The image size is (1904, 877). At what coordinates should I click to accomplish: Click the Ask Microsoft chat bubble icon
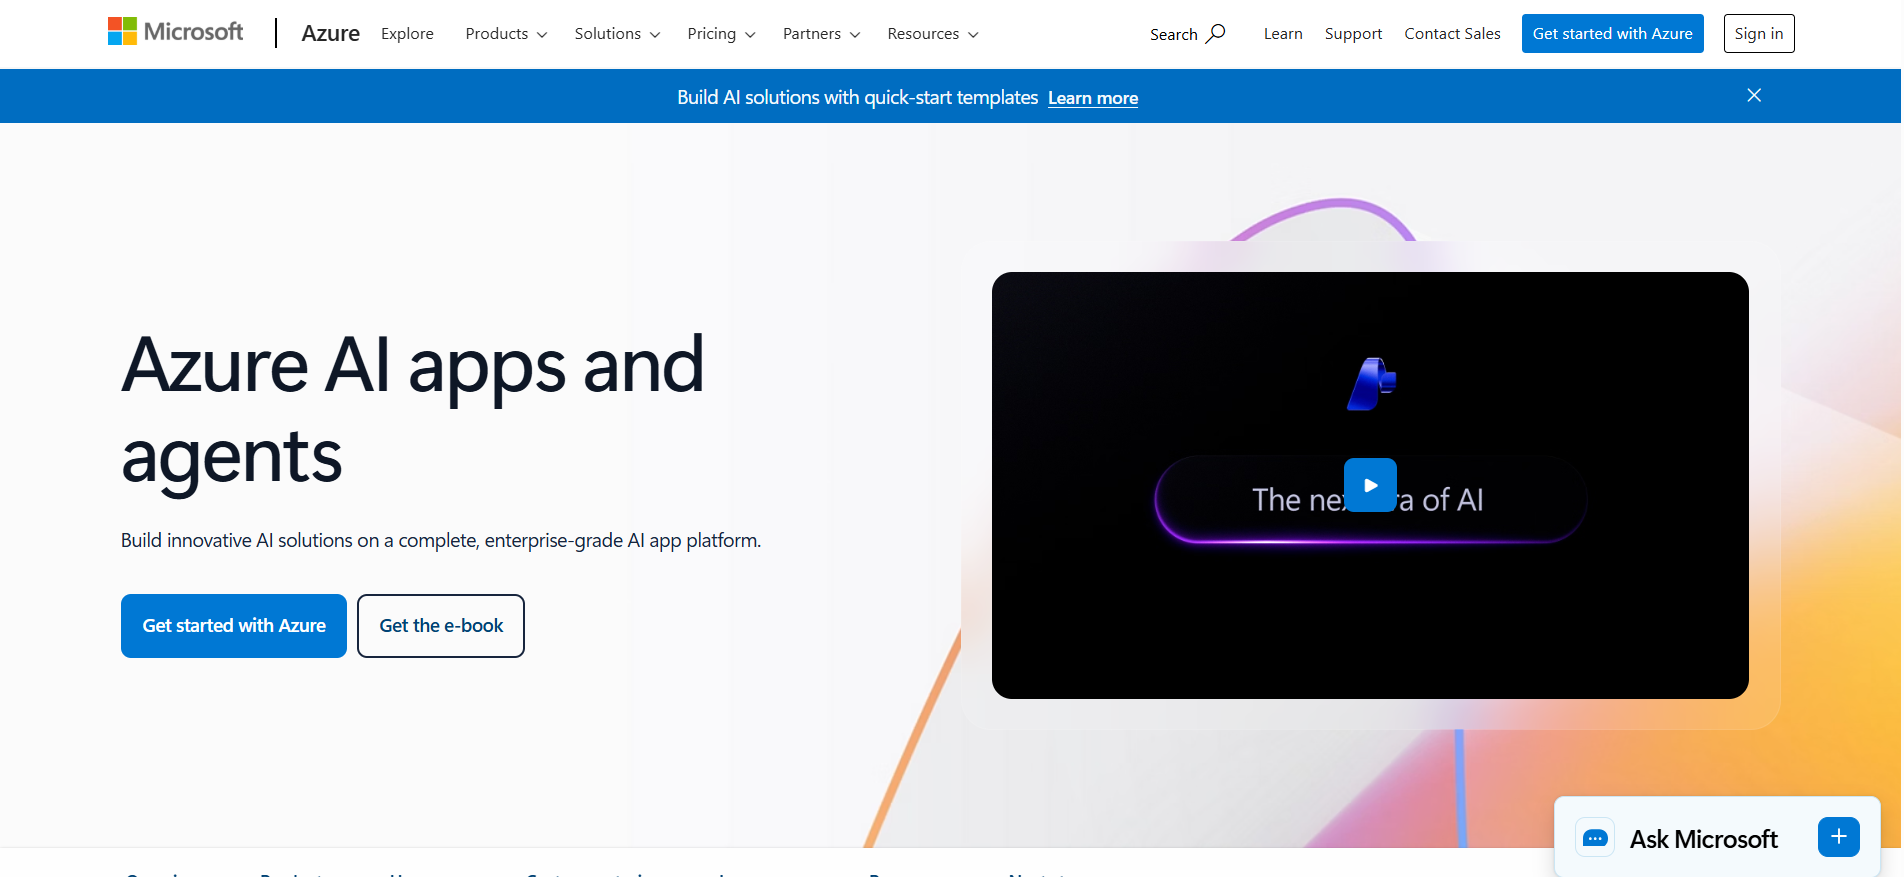[1595, 838]
